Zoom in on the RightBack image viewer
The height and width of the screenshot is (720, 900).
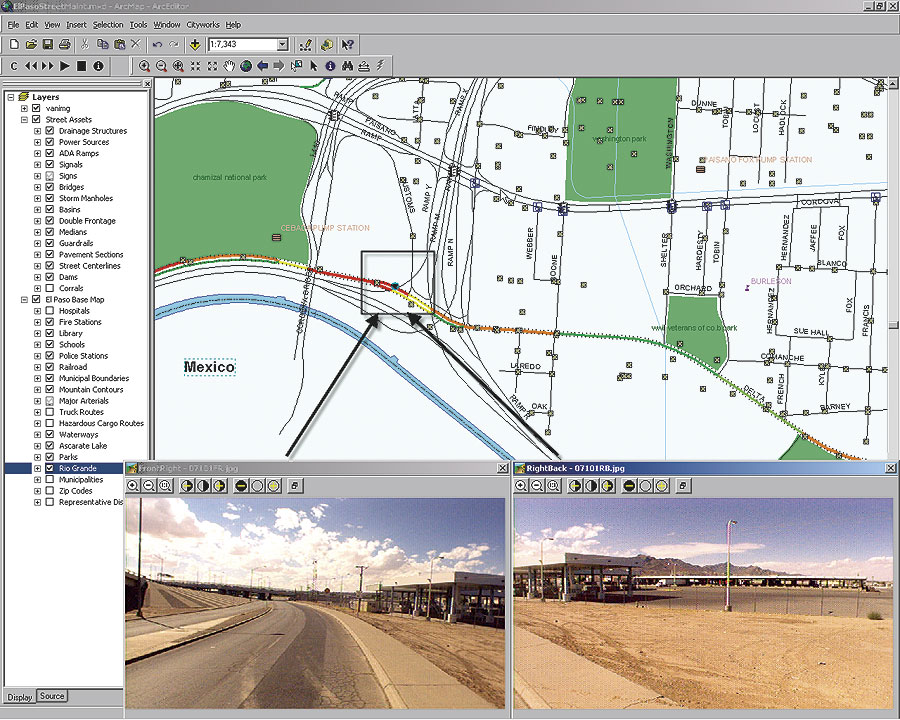pos(521,486)
